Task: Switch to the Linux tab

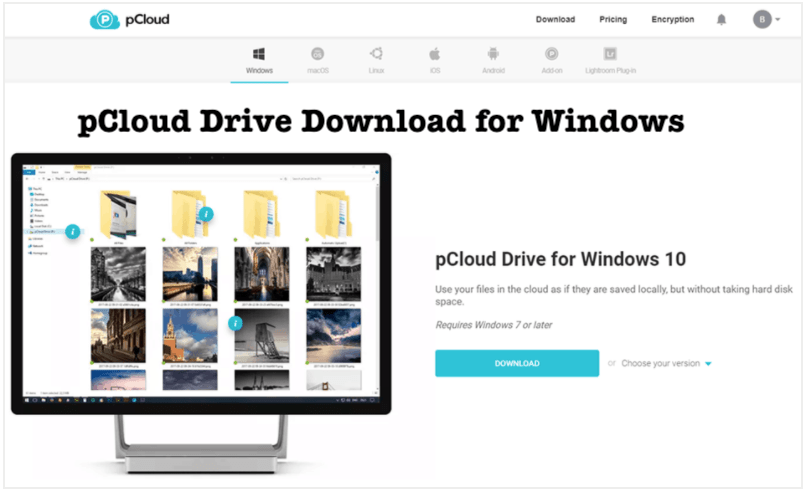Action: pyautogui.click(x=376, y=61)
